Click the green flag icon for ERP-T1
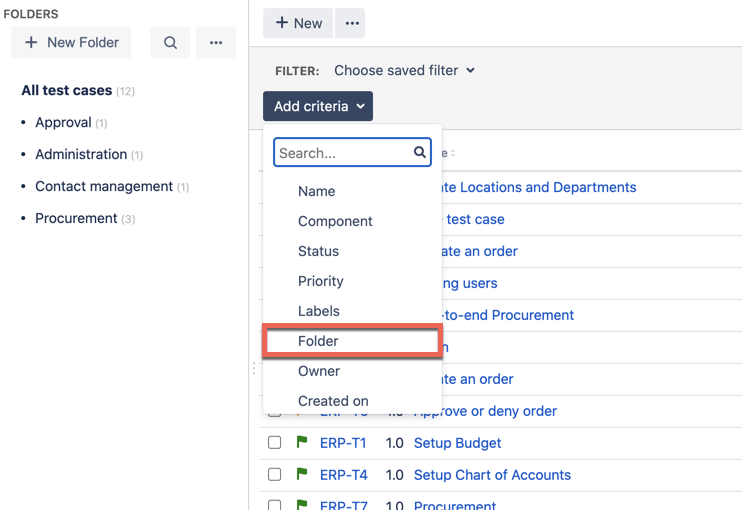Screen dimensions: 742x510 (301, 442)
